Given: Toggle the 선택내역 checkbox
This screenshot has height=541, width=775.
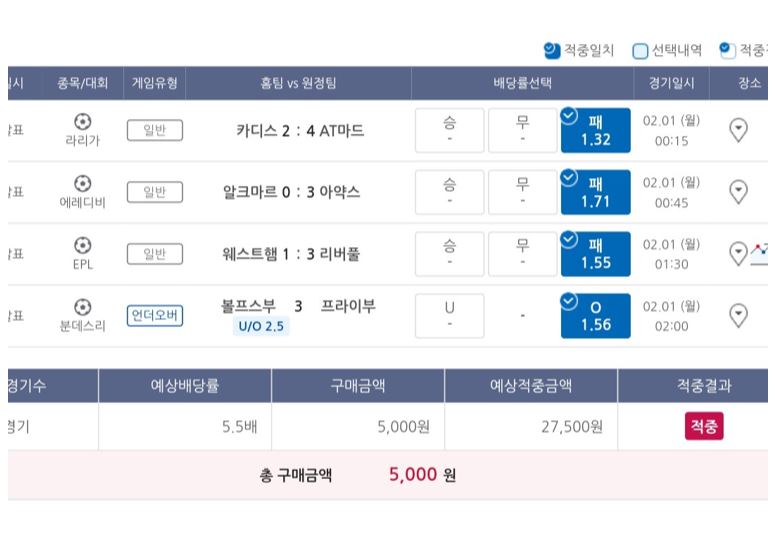Looking at the screenshot, I should coord(640,51).
